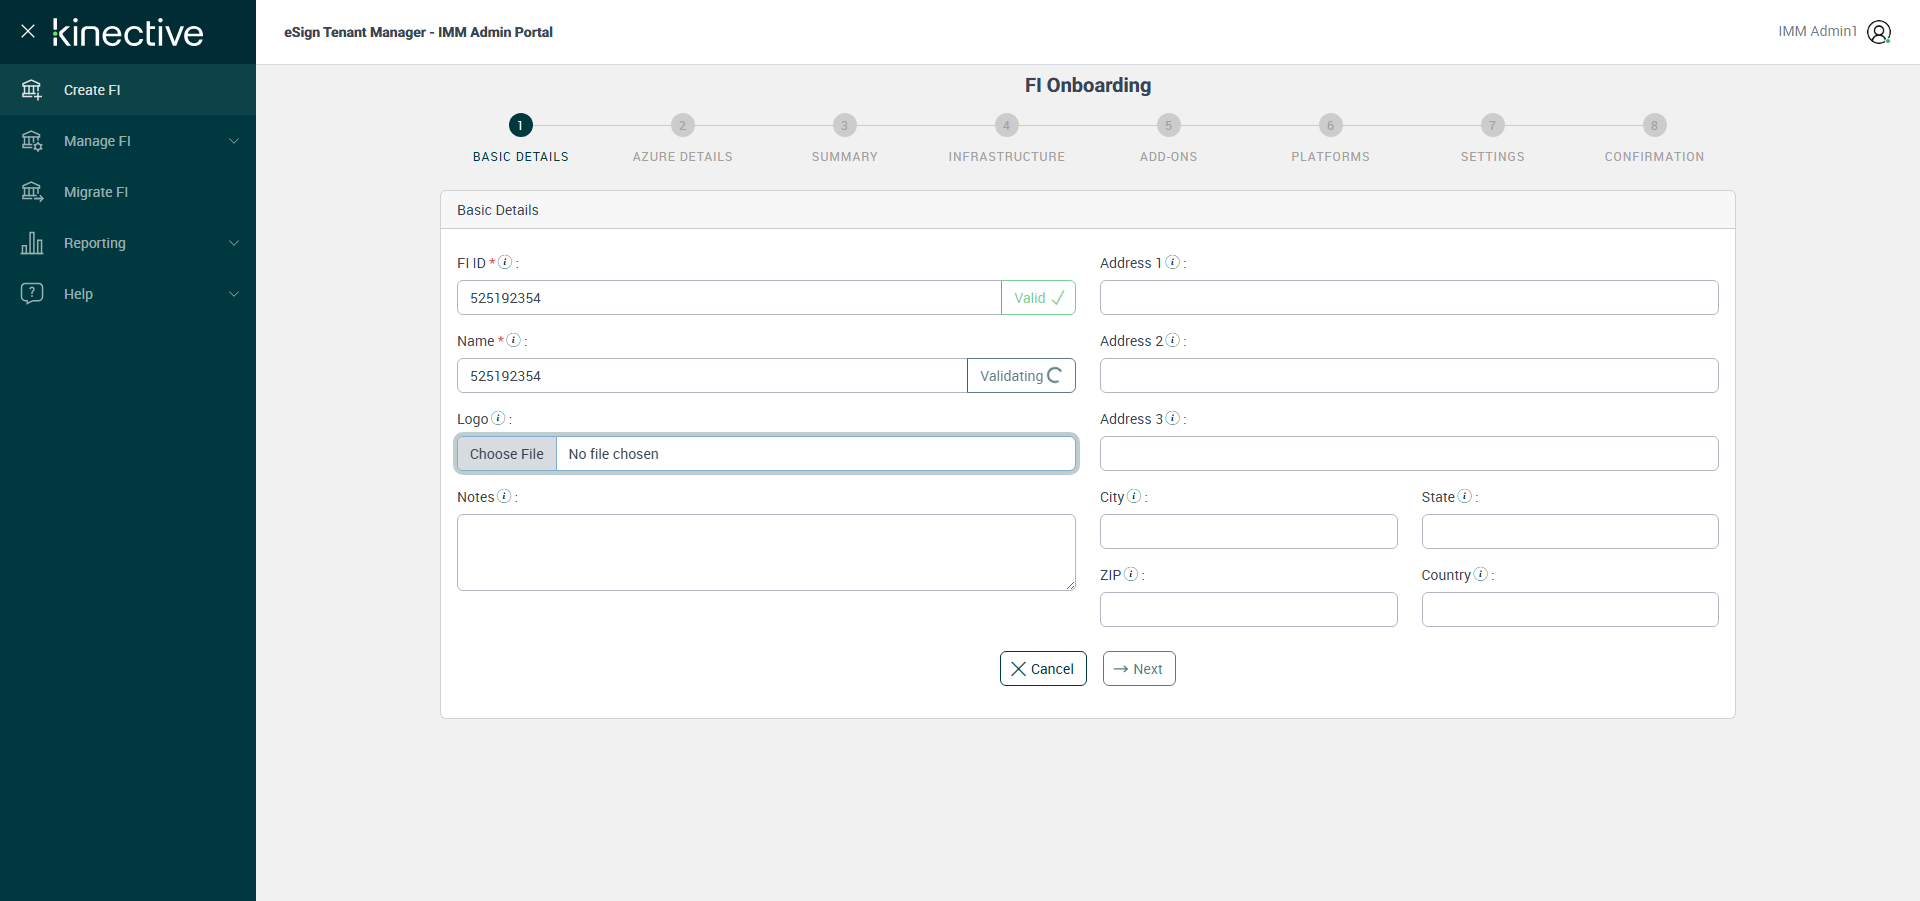Click the Basic Details panel header
This screenshot has height=901, width=1920.
1088,210
